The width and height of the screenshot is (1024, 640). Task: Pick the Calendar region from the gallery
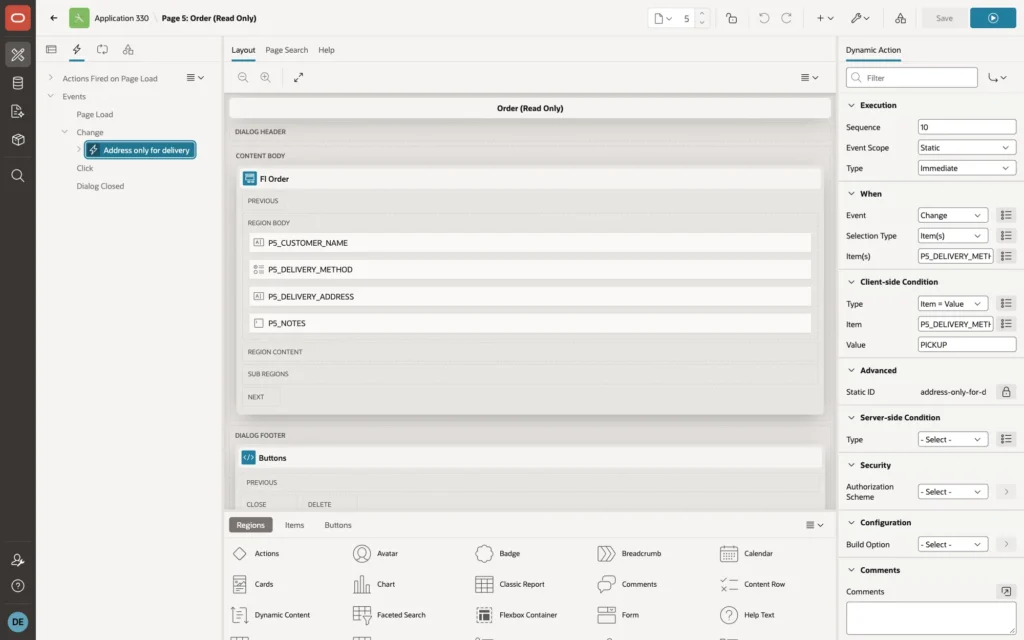click(746, 554)
